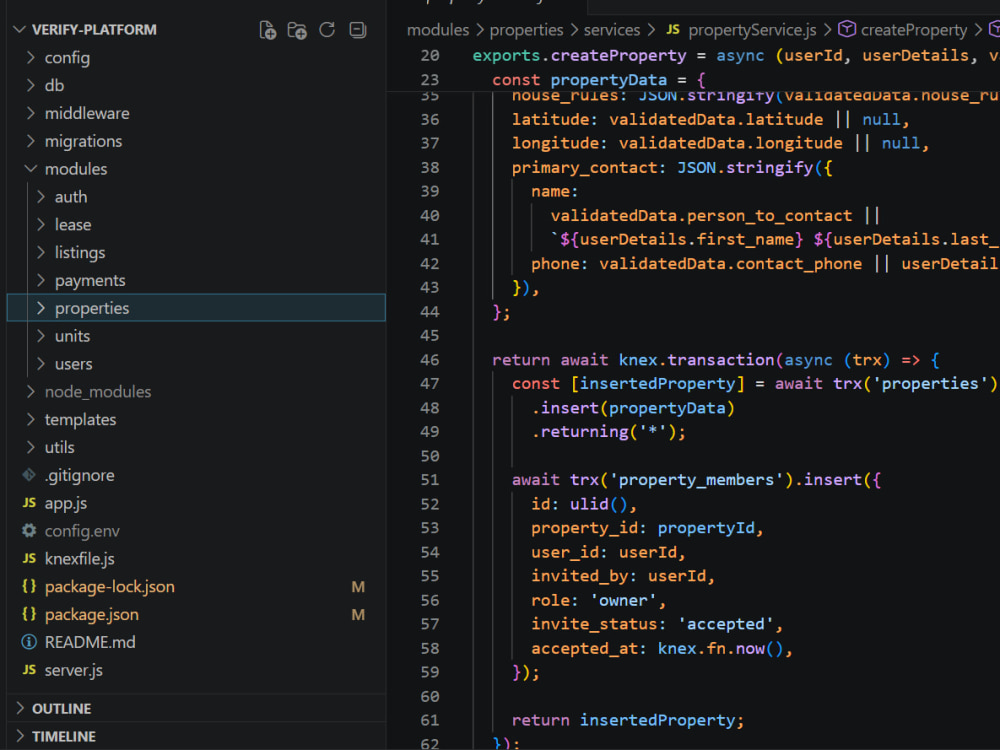Click line number 51 in the gutter
Viewport: 1000px width, 750px height.
429,480
